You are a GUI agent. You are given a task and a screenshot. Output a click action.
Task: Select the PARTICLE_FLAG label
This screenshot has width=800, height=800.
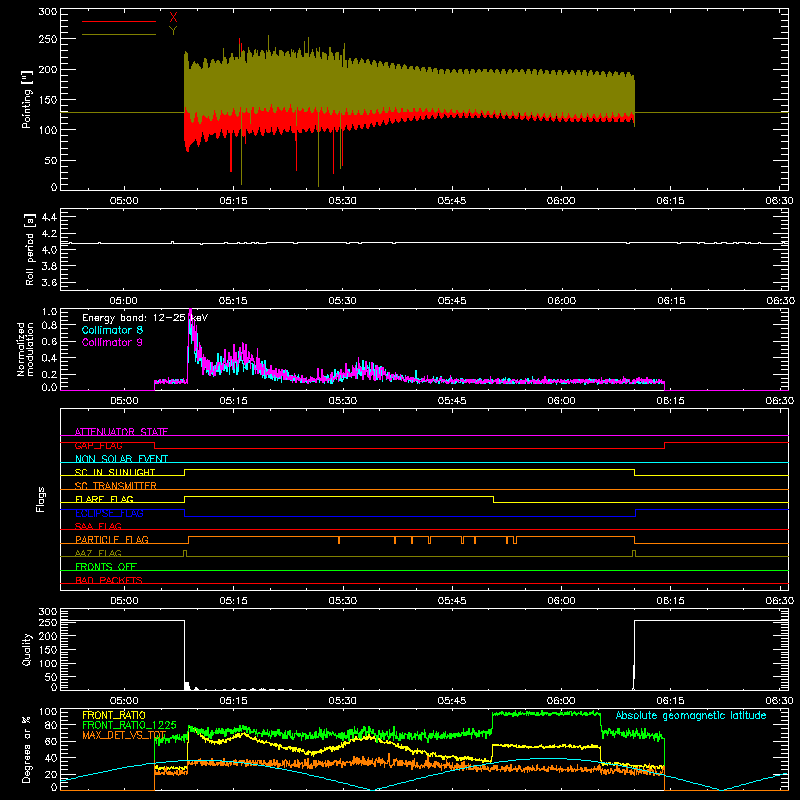[x=112, y=539]
